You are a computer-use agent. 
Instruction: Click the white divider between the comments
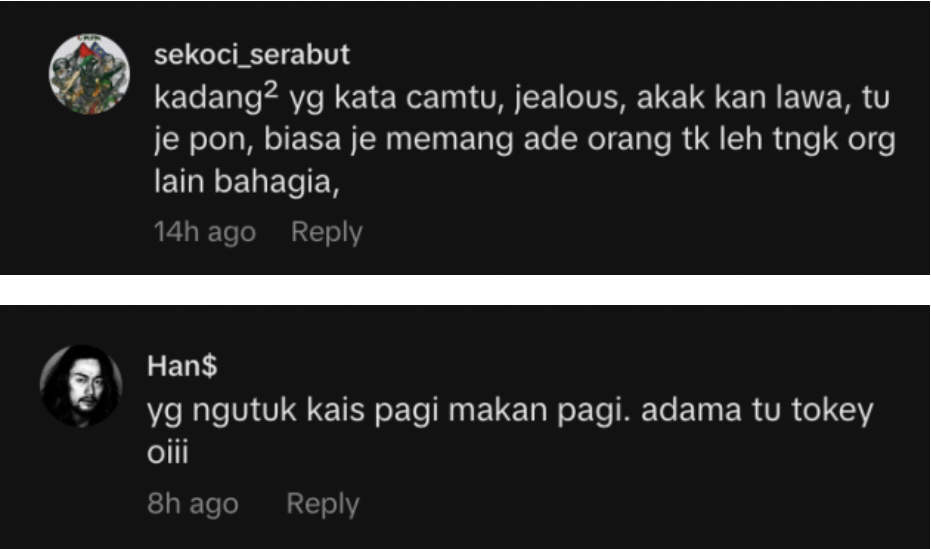pos(466,290)
